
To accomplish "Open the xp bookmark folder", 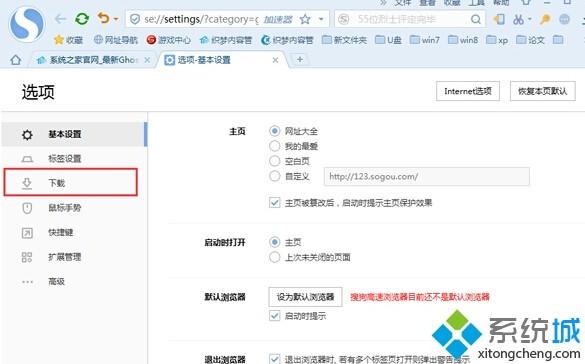I will tap(497, 40).
